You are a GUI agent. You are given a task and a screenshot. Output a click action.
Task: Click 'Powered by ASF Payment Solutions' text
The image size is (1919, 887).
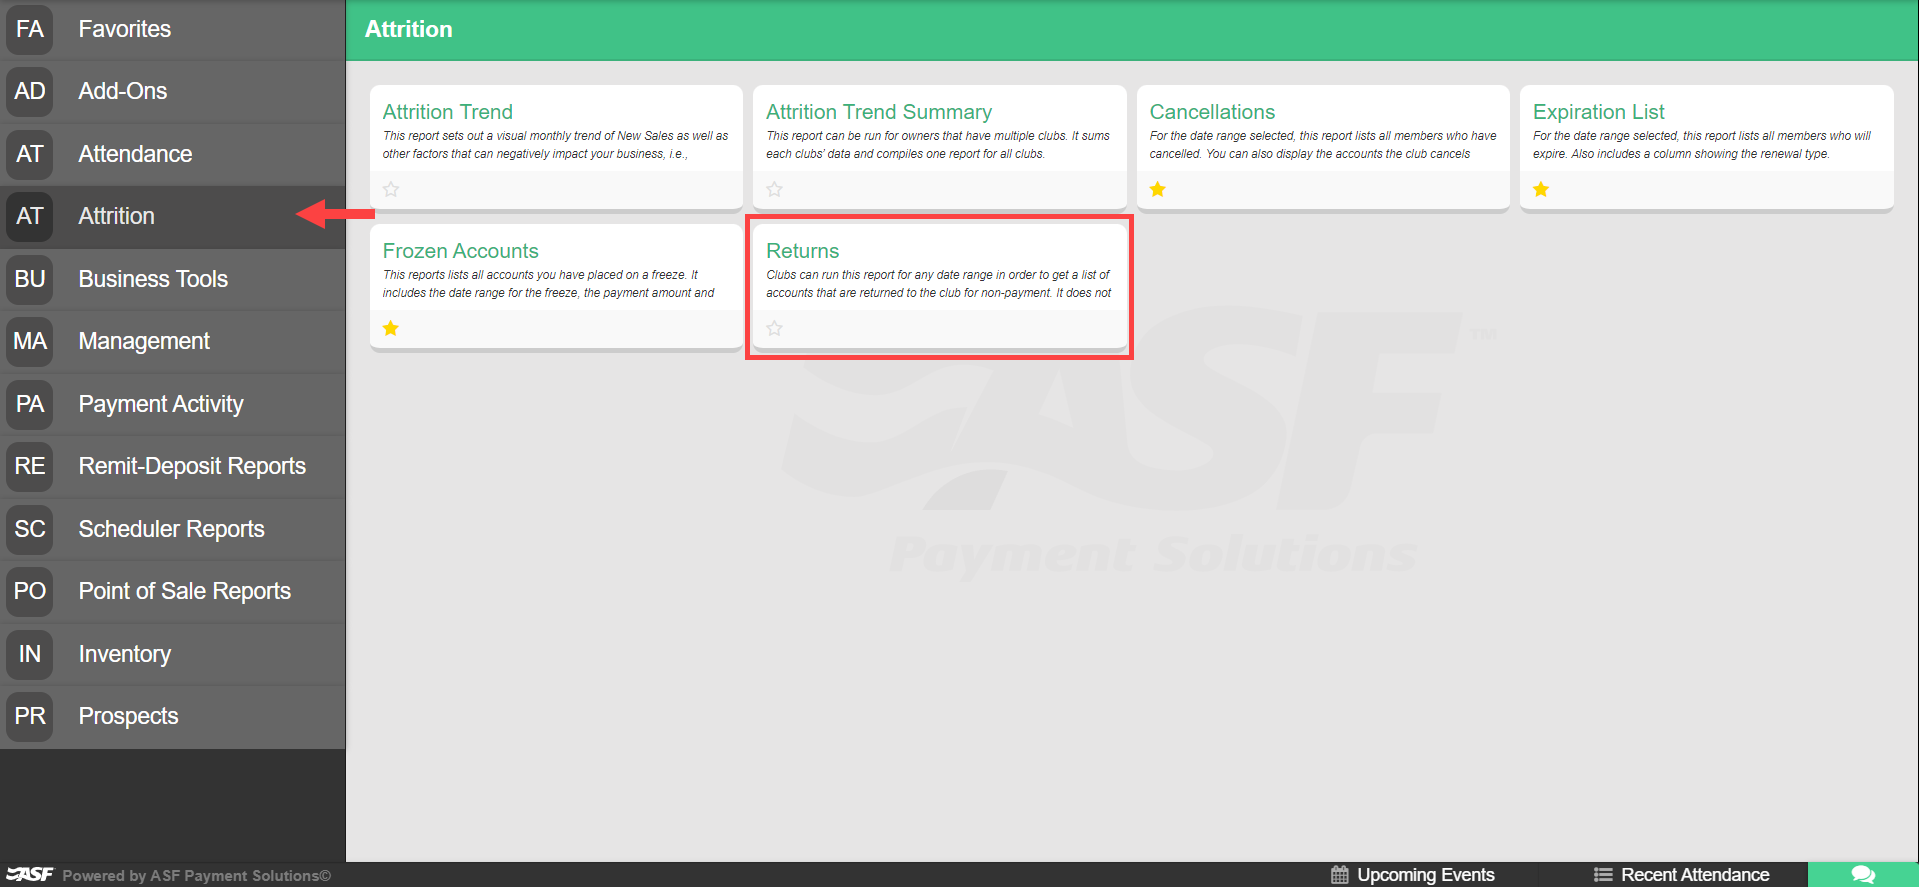coord(196,876)
